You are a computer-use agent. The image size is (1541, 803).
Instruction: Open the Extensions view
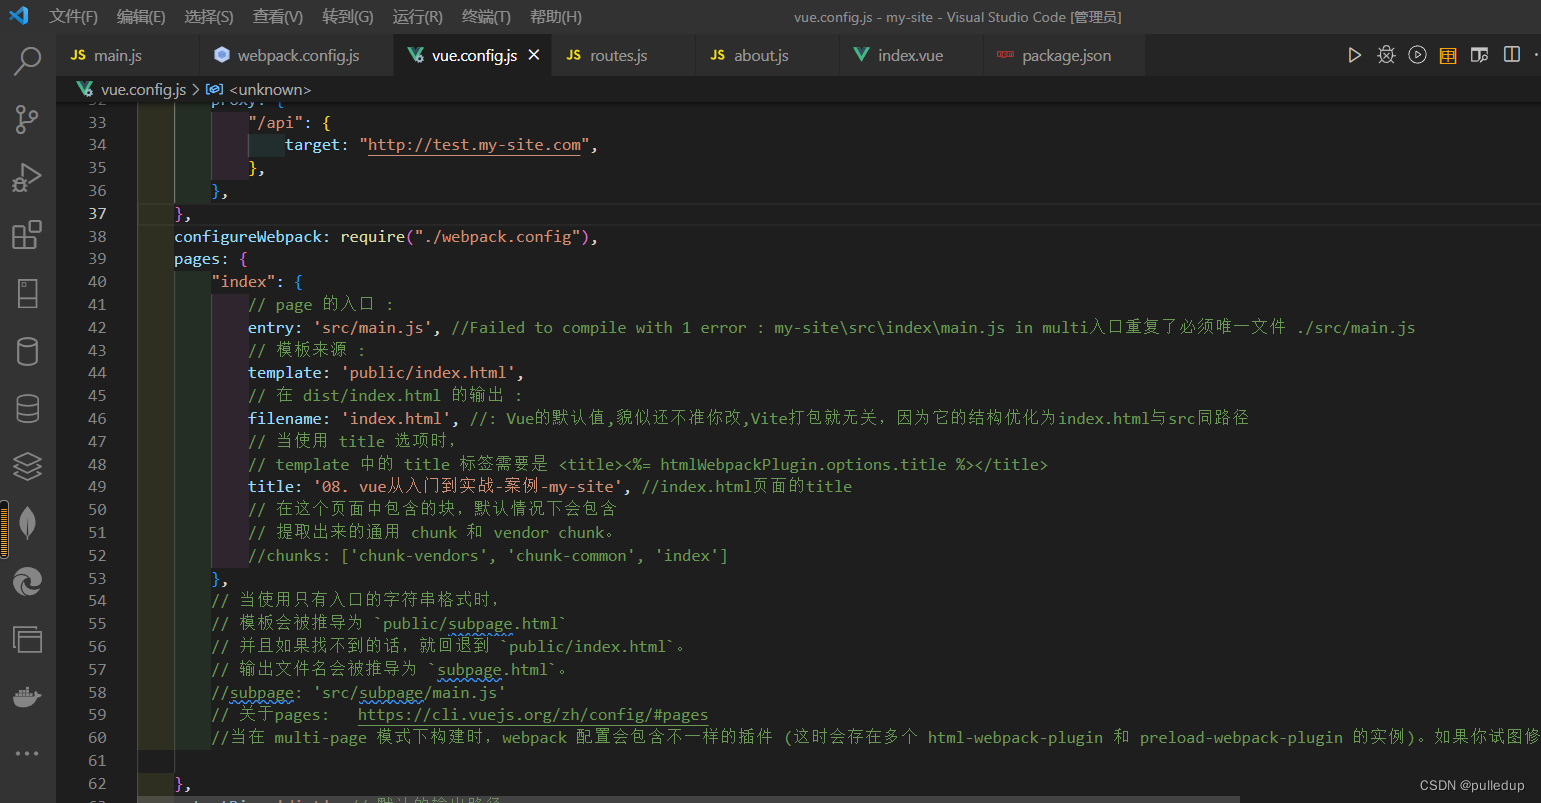27,235
